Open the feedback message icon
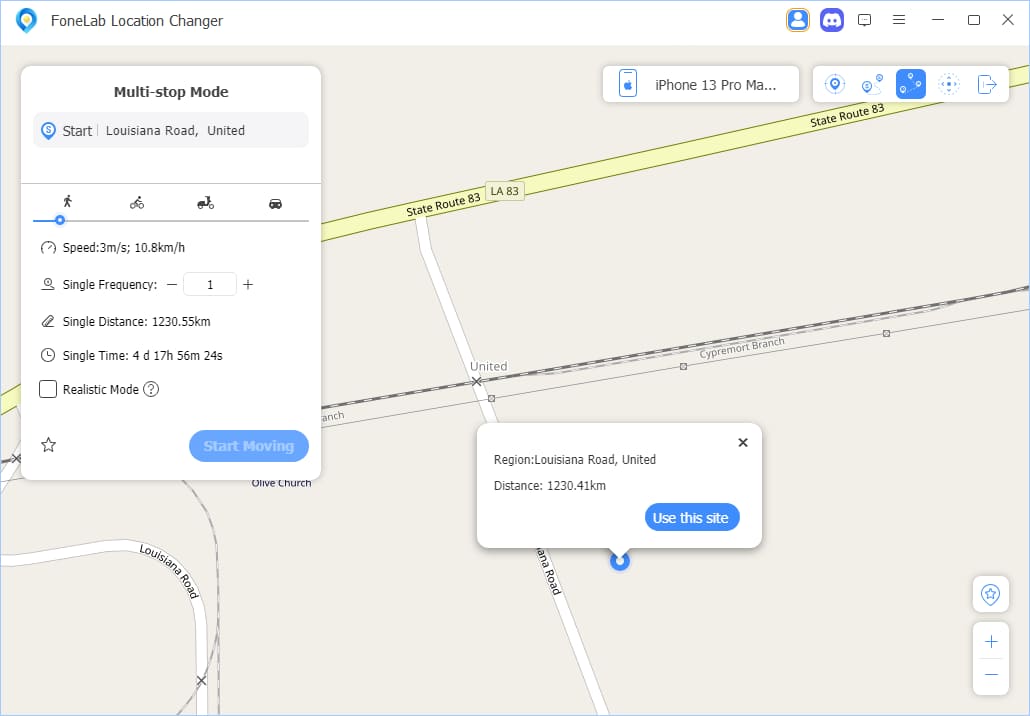This screenshot has width=1030, height=716. click(x=864, y=20)
